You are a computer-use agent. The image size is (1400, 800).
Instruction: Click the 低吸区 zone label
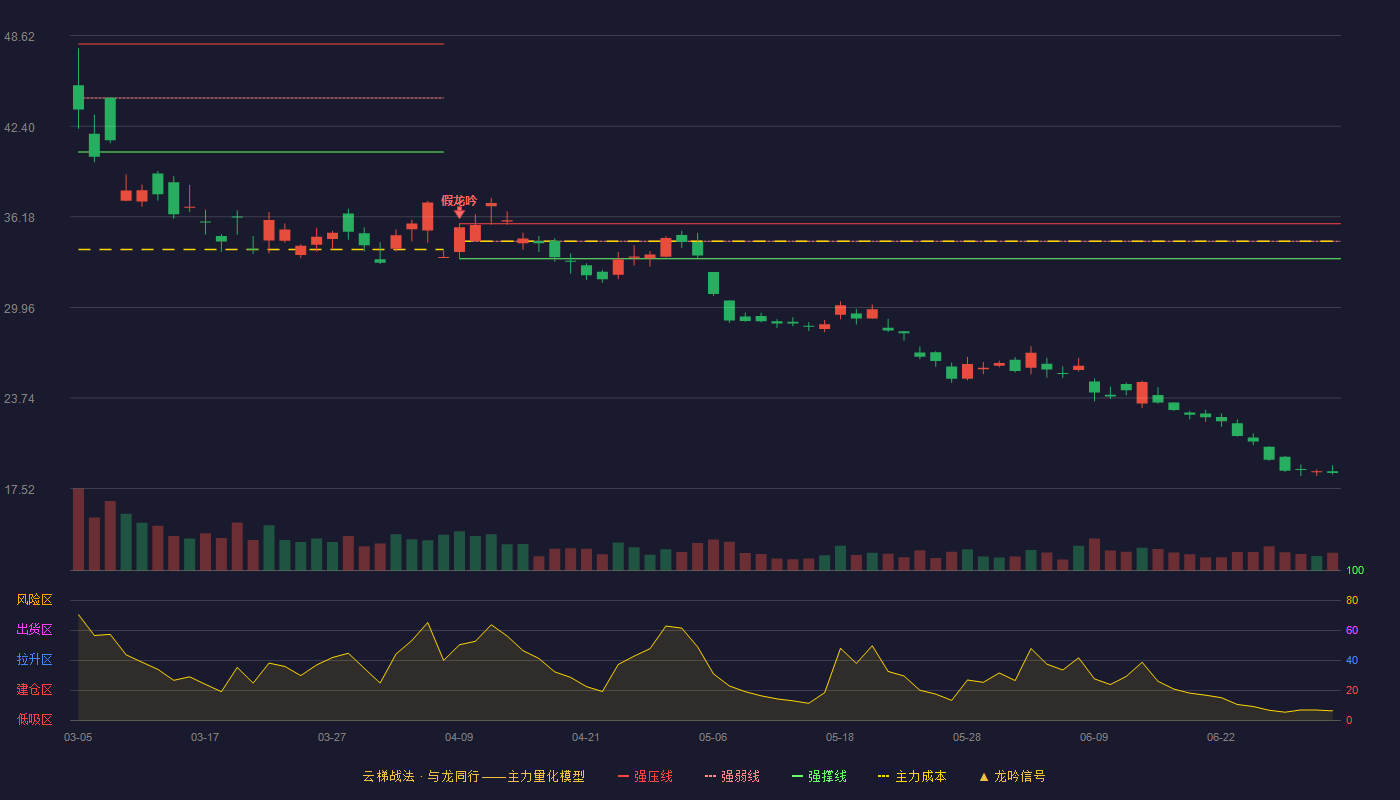34,719
